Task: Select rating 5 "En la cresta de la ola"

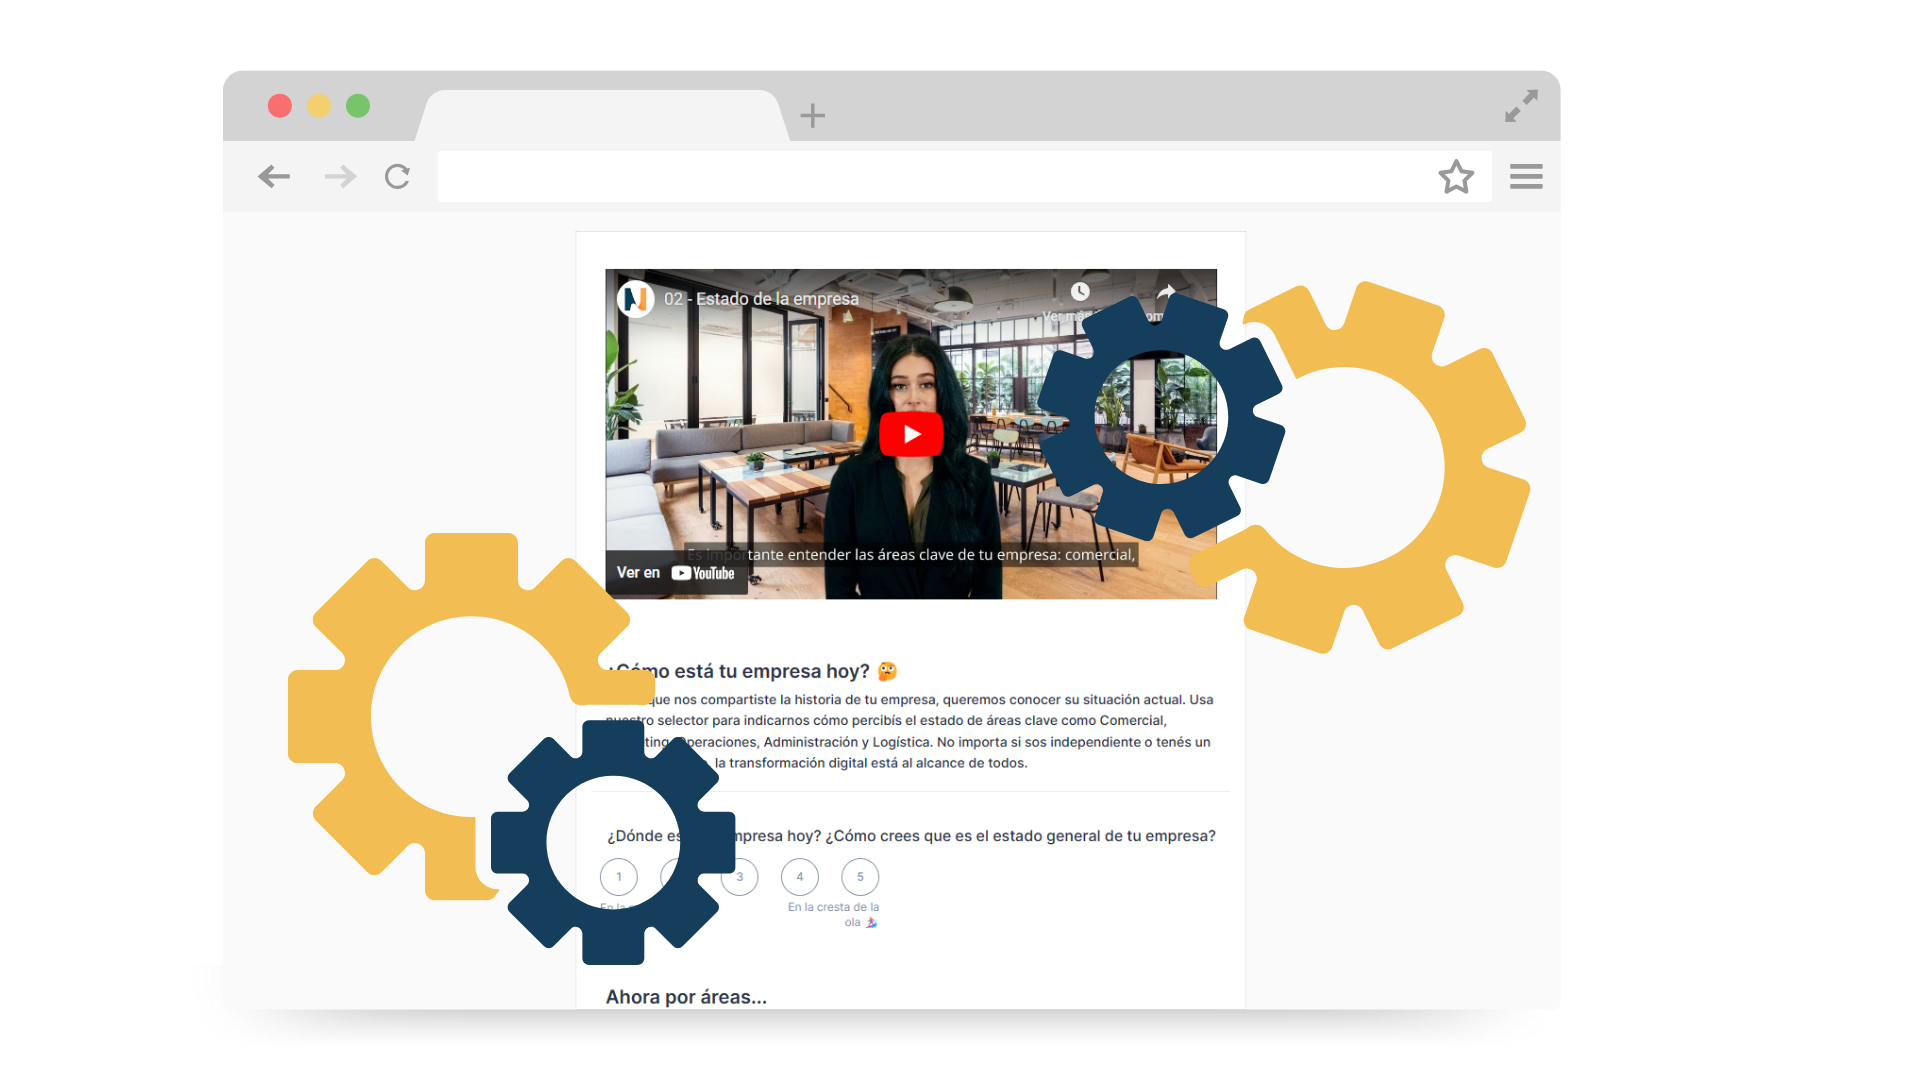Action: 860,877
